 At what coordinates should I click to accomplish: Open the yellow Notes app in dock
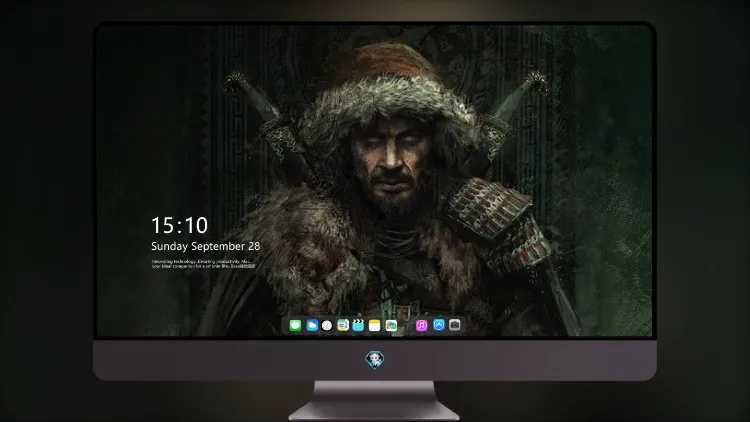pyautogui.click(x=375, y=325)
